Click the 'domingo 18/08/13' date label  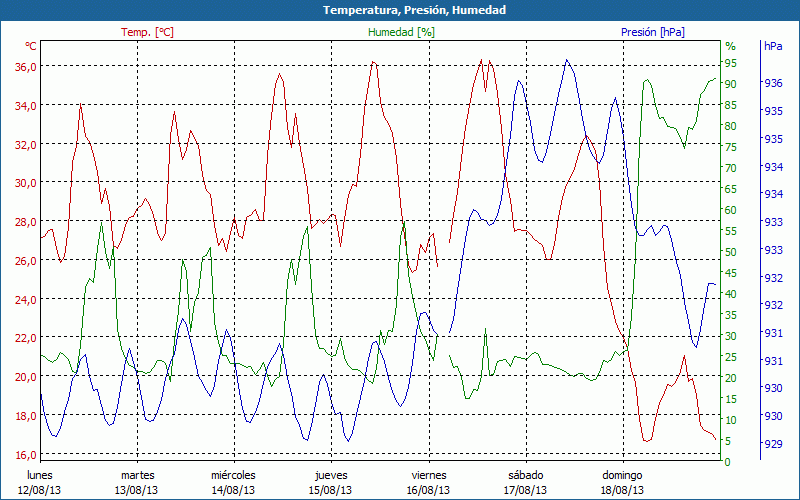click(622, 482)
